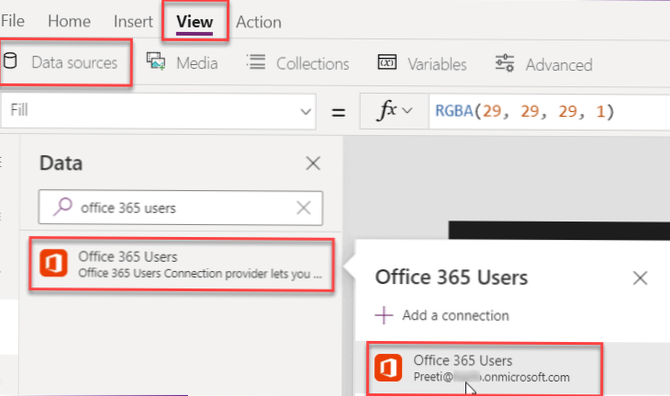Click the fx formula icon

point(386,110)
